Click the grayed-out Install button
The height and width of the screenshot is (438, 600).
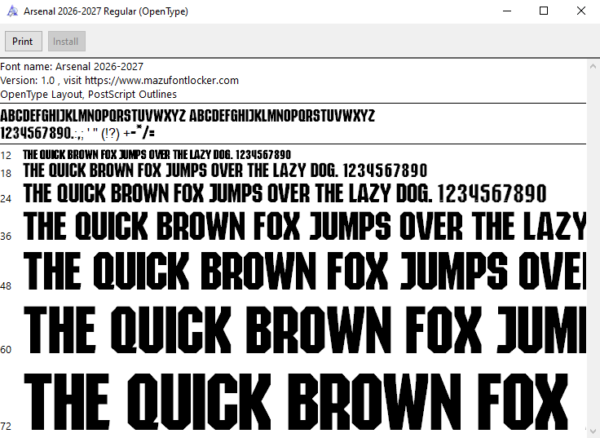67,41
